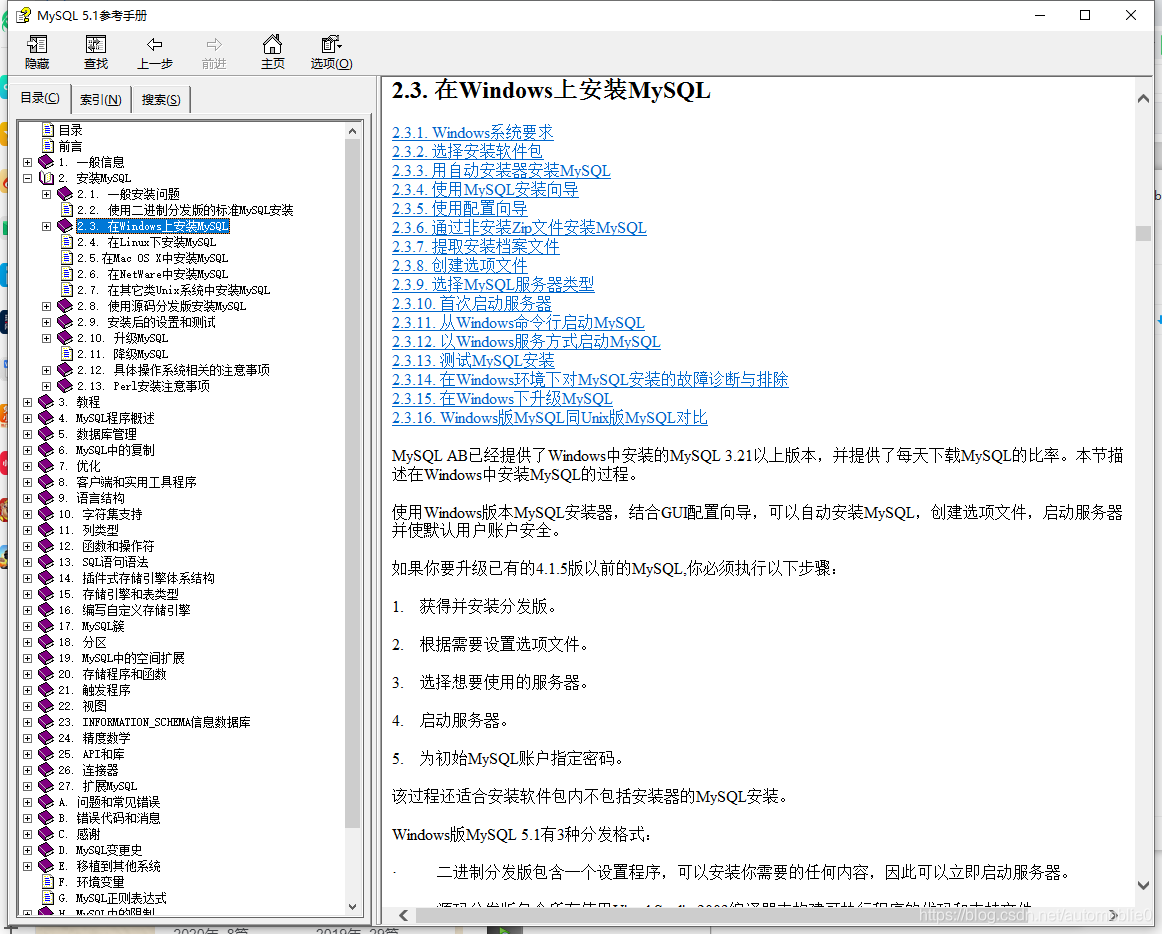Image resolution: width=1162 pixels, height=934 pixels.
Task: Open link 2.3.6. 通过非安装Zip文件安装MySQL
Action: pyautogui.click(x=519, y=228)
